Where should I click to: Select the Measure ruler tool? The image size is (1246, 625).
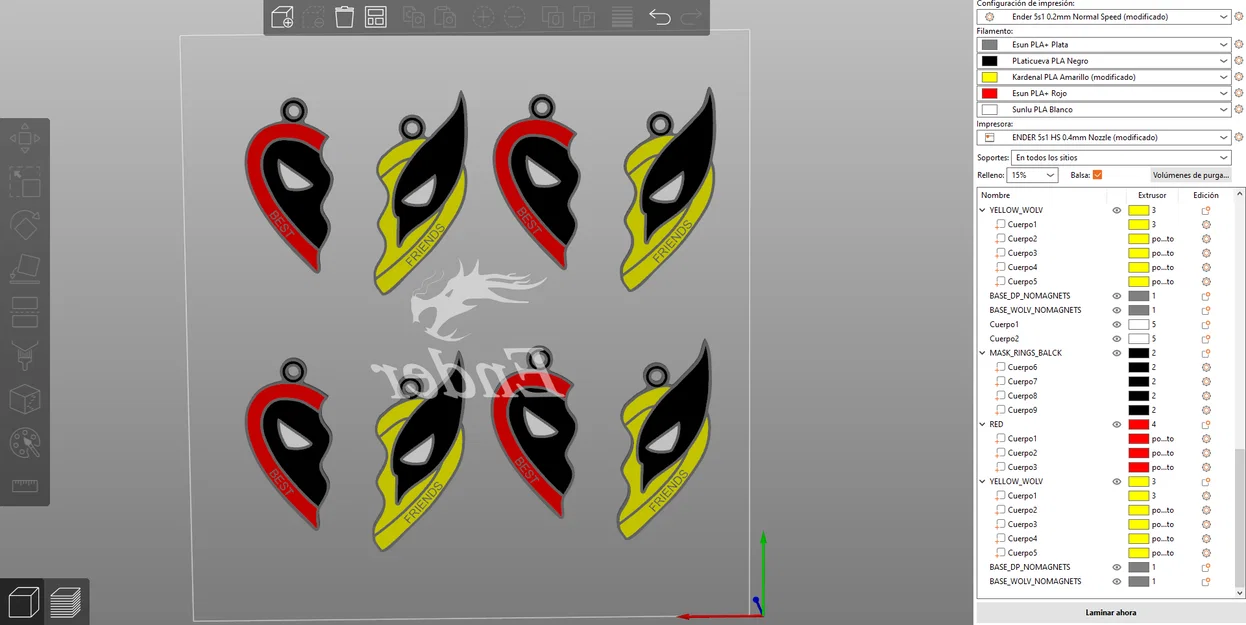click(24, 486)
